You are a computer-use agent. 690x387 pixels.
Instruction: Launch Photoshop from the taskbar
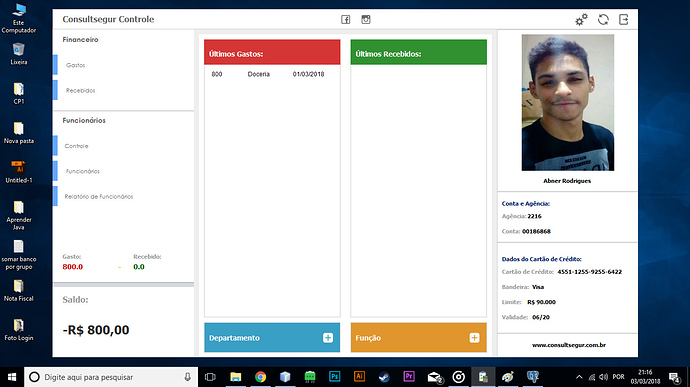334,376
